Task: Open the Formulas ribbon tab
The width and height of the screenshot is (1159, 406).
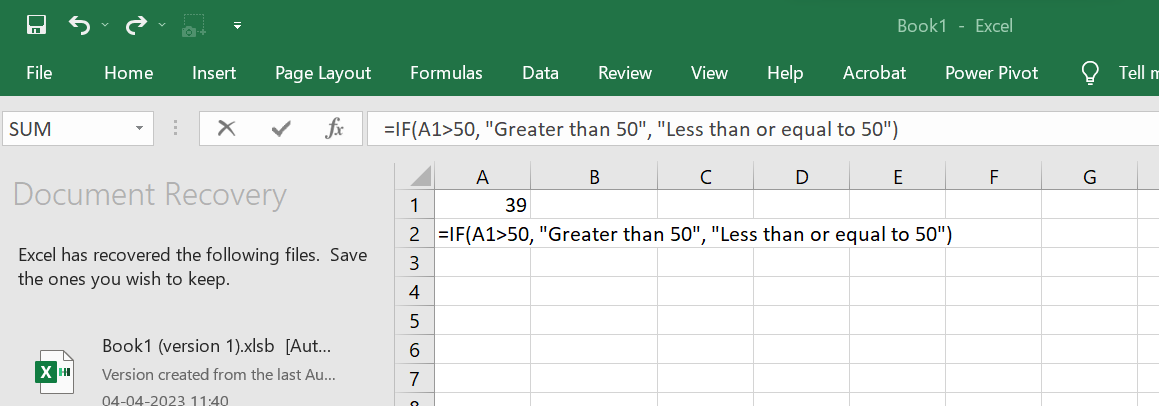Action: point(446,73)
